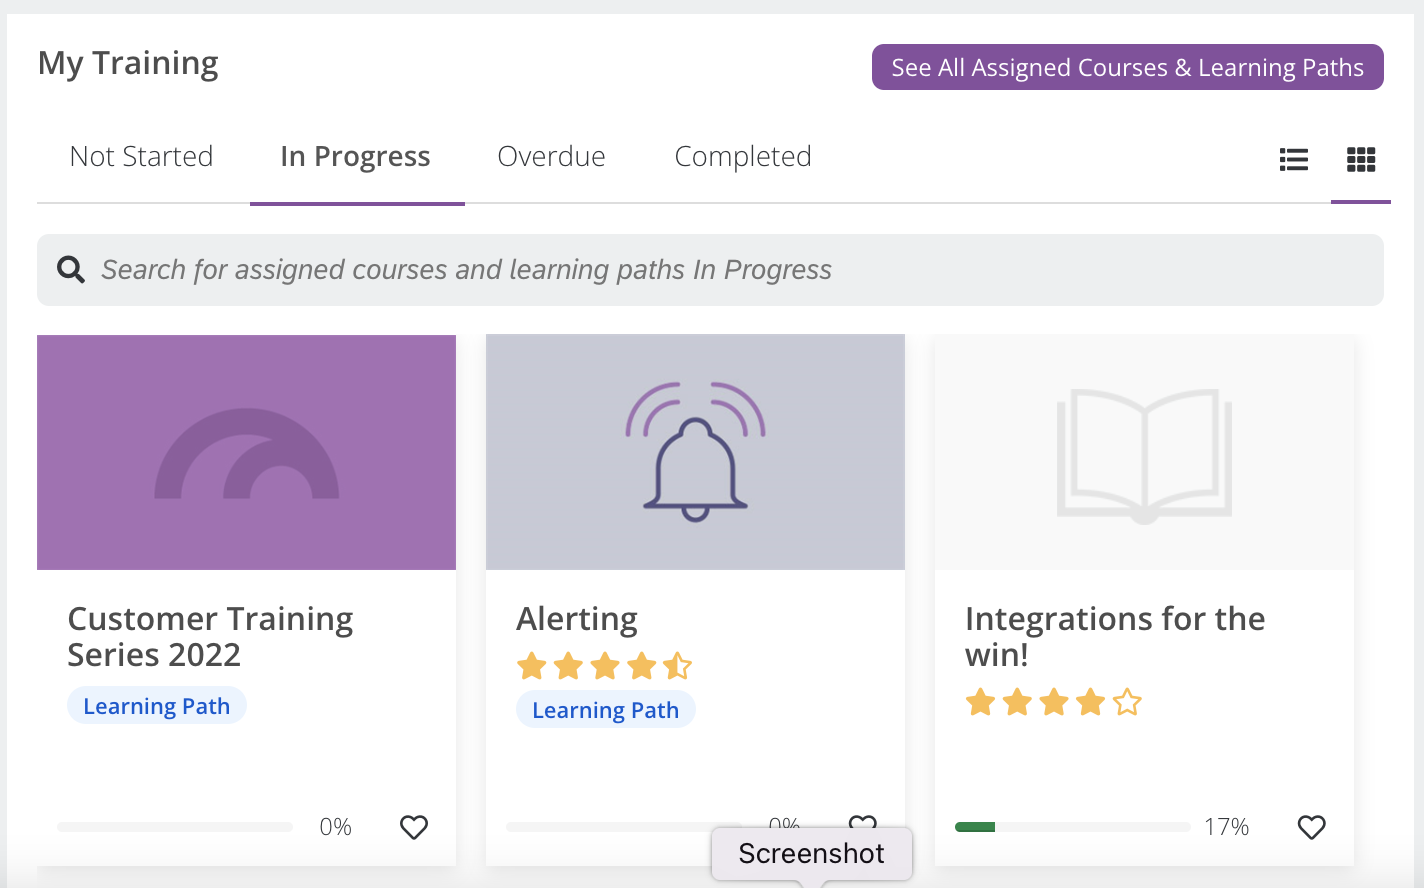Image resolution: width=1424 pixels, height=888 pixels.
Task: Select the Completed tab
Action: pos(743,156)
